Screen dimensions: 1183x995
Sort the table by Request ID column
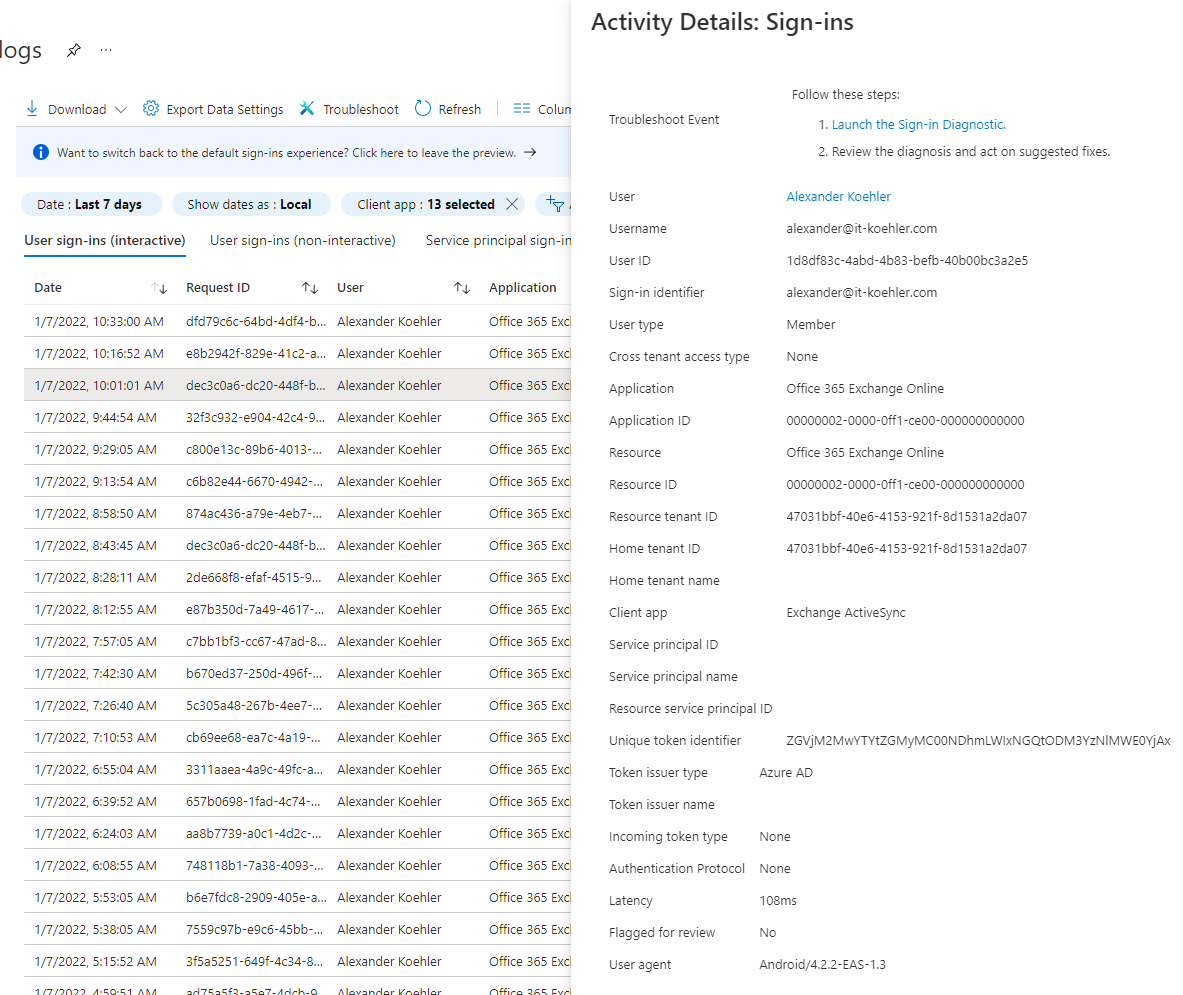[x=310, y=288]
